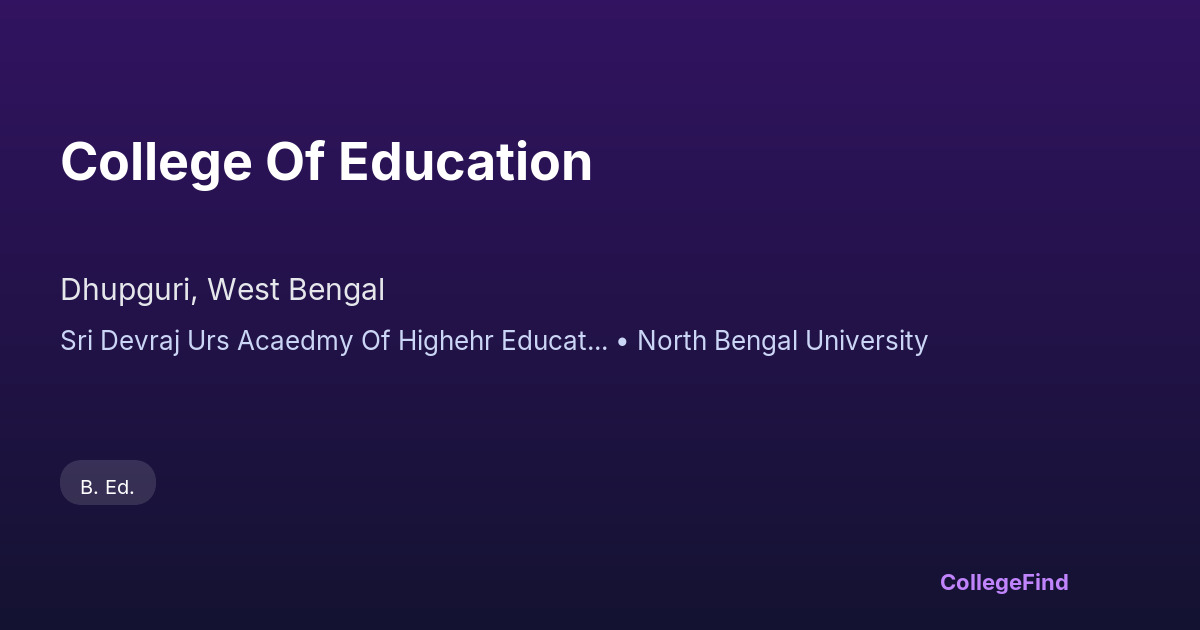This screenshot has width=1200, height=630.
Task: Open North Bengal University affiliation
Action: [782, 341]
